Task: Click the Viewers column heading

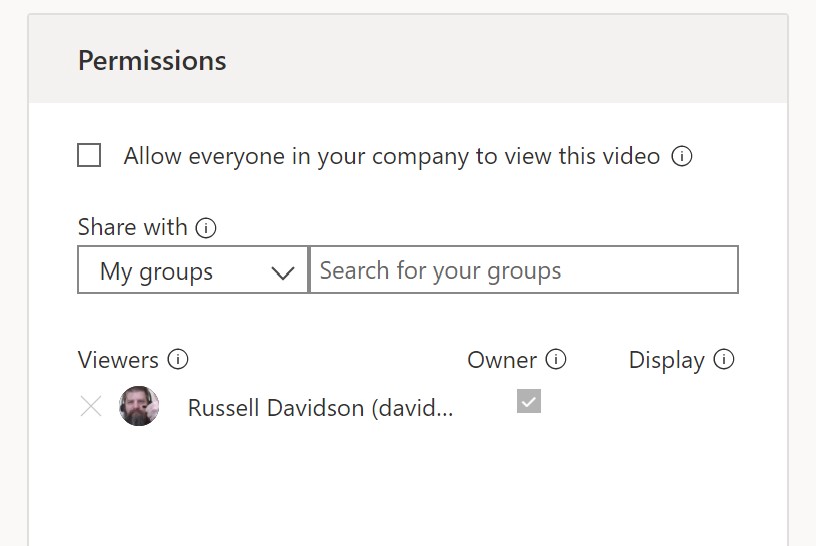Action: [x=118, y=360]
